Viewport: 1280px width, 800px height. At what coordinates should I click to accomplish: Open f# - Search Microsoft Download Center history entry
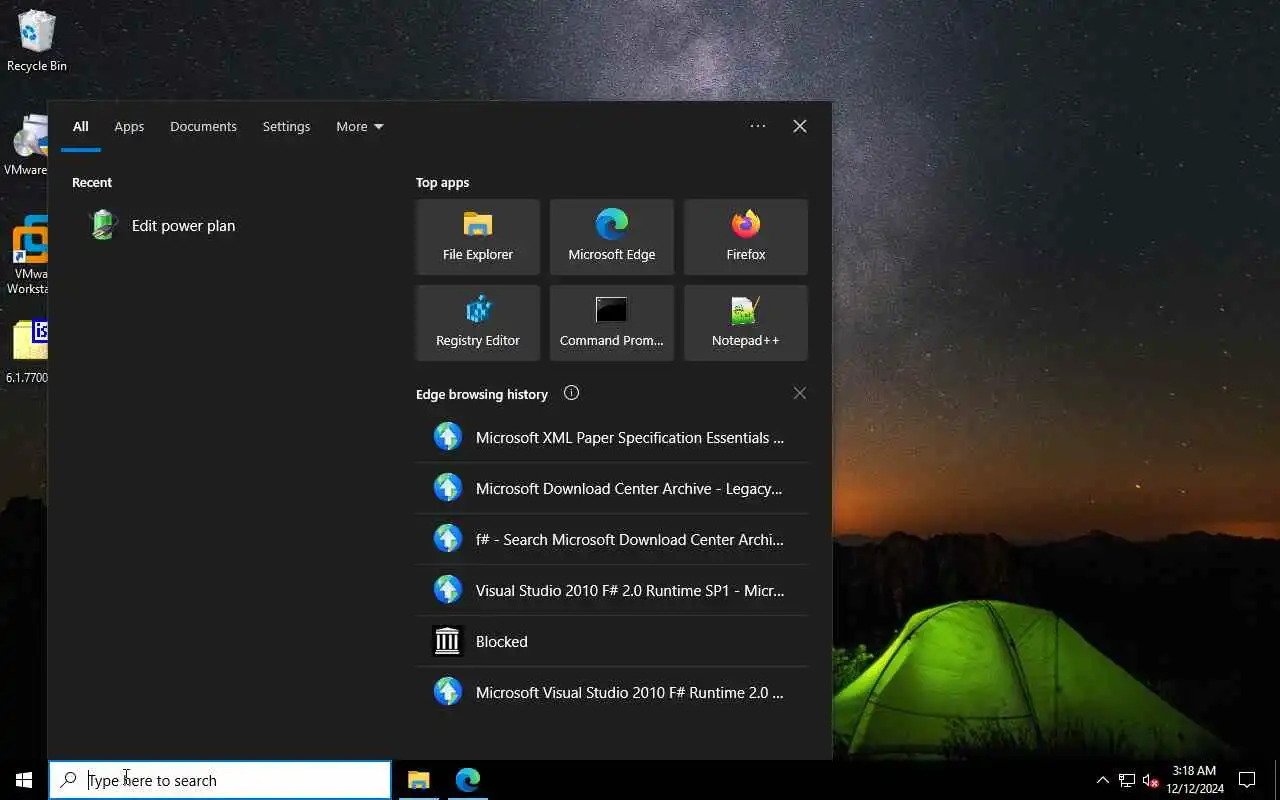tap(612, 539)
